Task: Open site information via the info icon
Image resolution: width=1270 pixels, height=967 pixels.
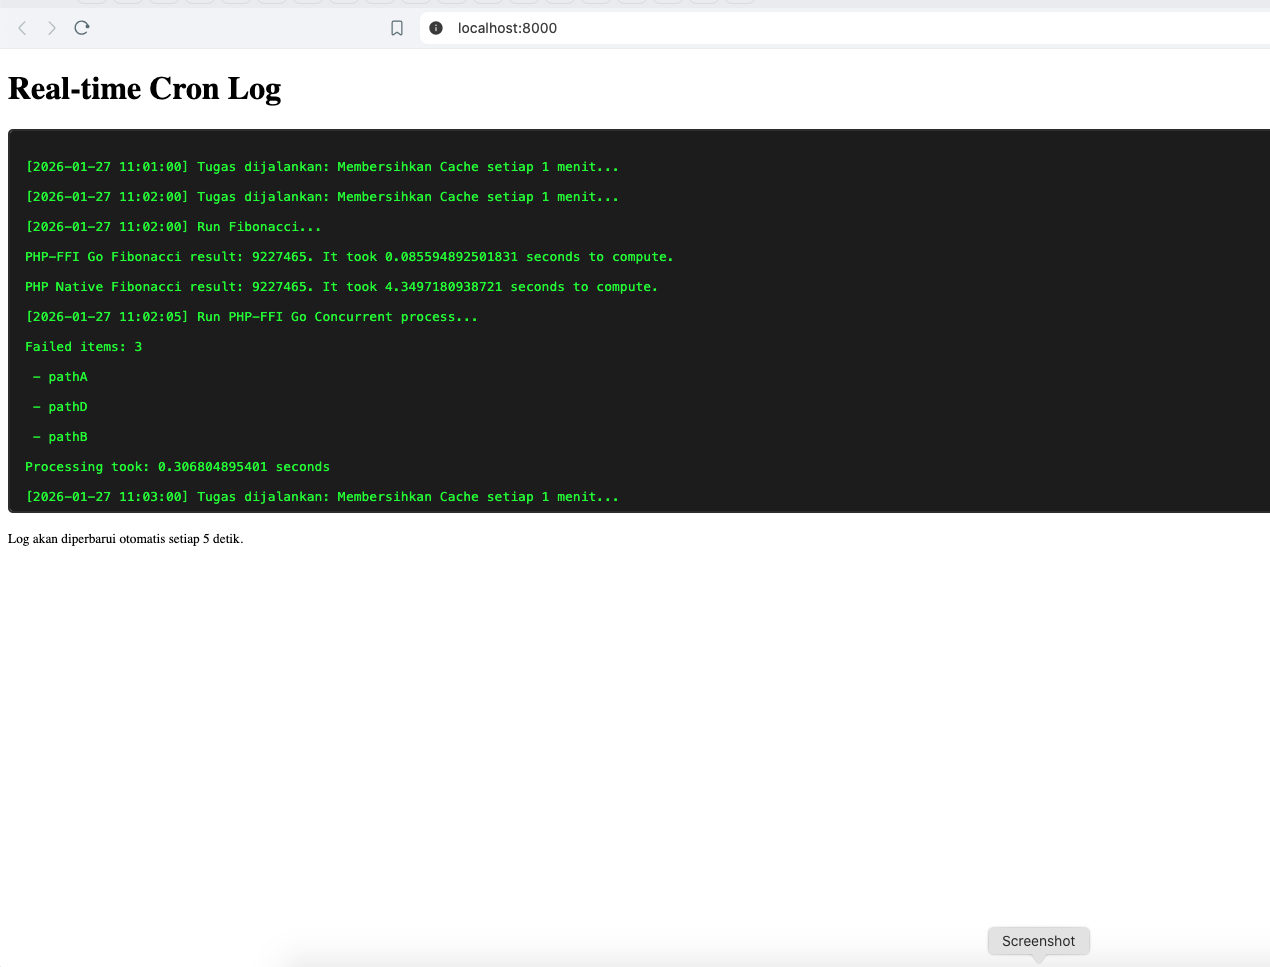Action: 434,28
